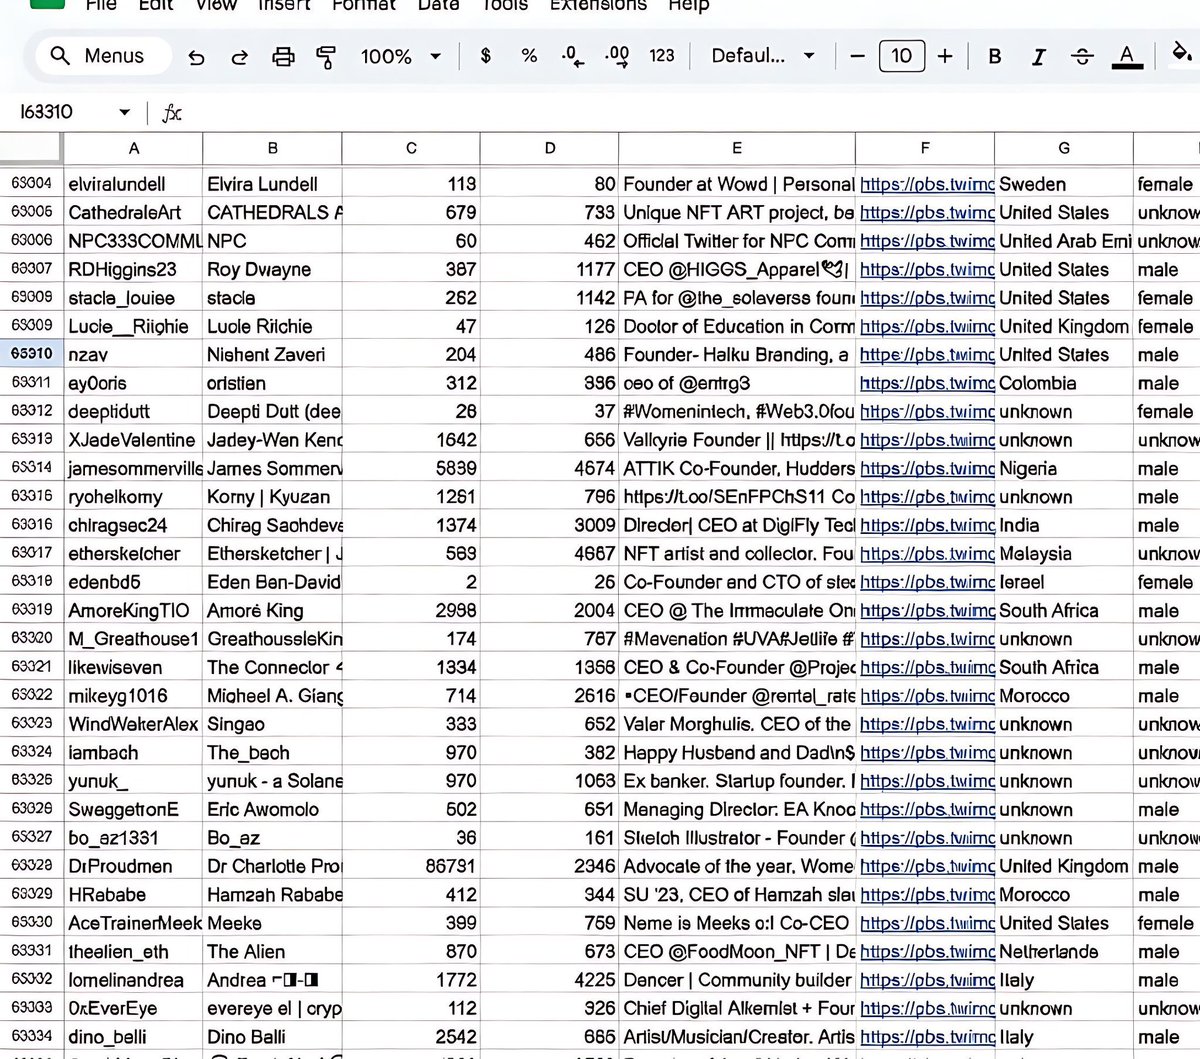Open the Zoom 100% dropdown
The height and width of the screenshot is (1059, 1200).
coord(400,56)
